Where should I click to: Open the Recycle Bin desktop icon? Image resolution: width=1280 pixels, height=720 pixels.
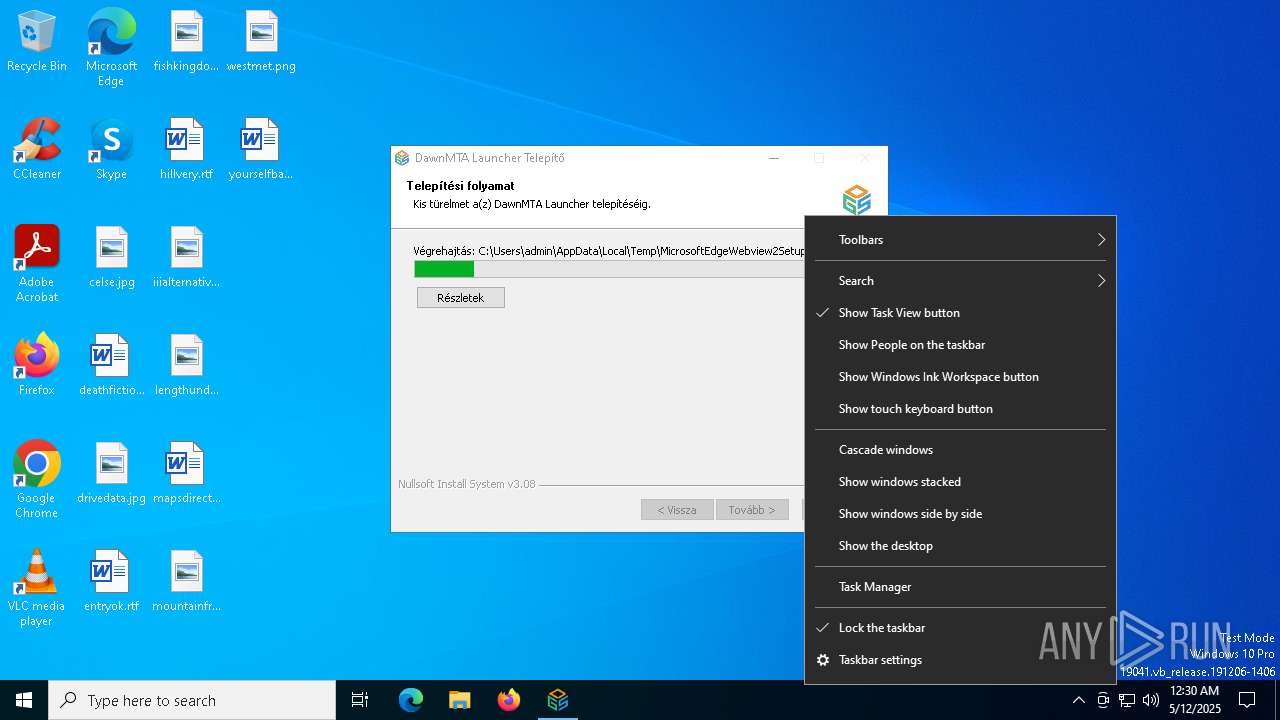click(37, 42)
